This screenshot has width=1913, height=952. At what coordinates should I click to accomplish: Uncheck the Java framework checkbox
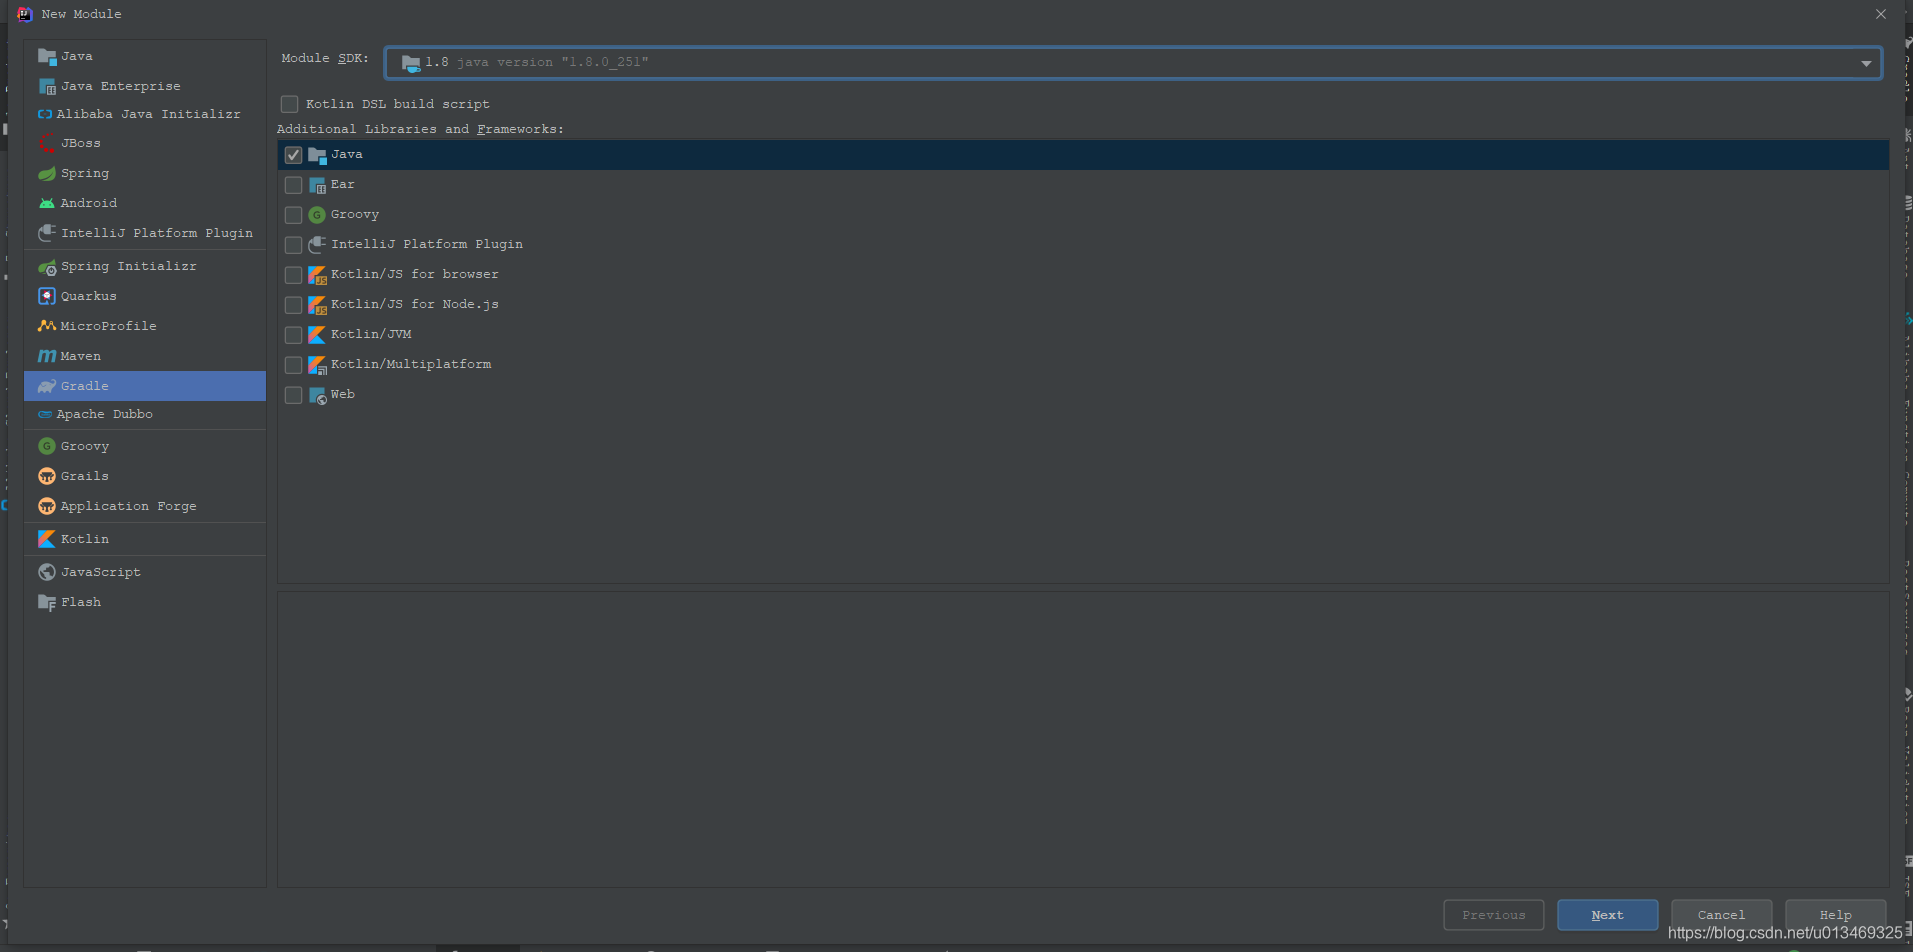(x=294, y=155)
